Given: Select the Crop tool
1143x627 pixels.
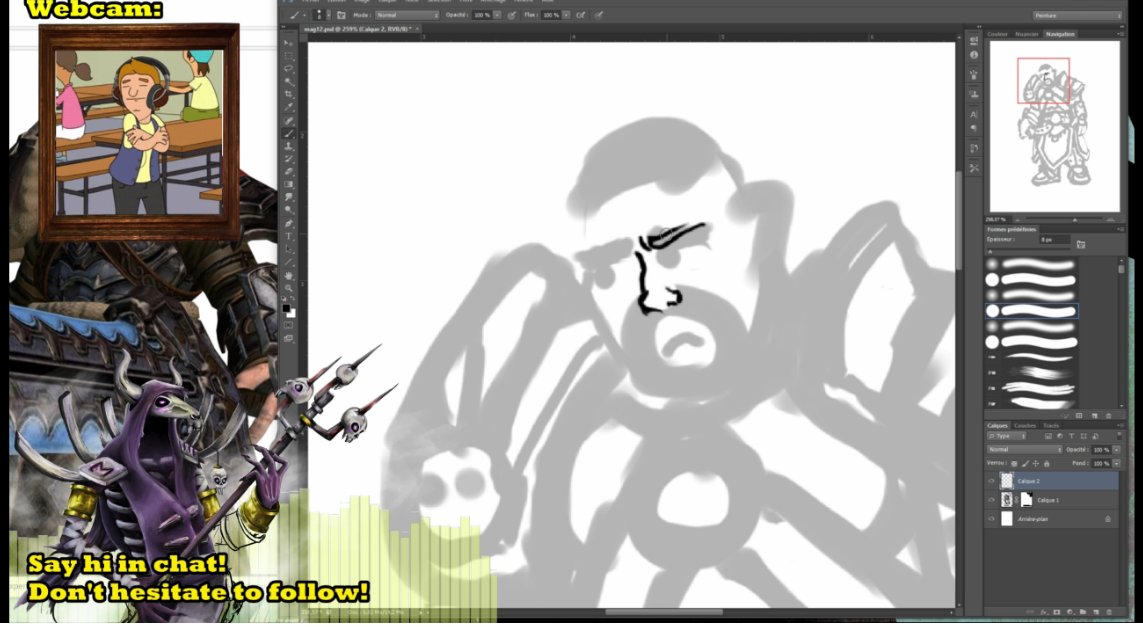Looking at the screenshot, I should [288, 94].
